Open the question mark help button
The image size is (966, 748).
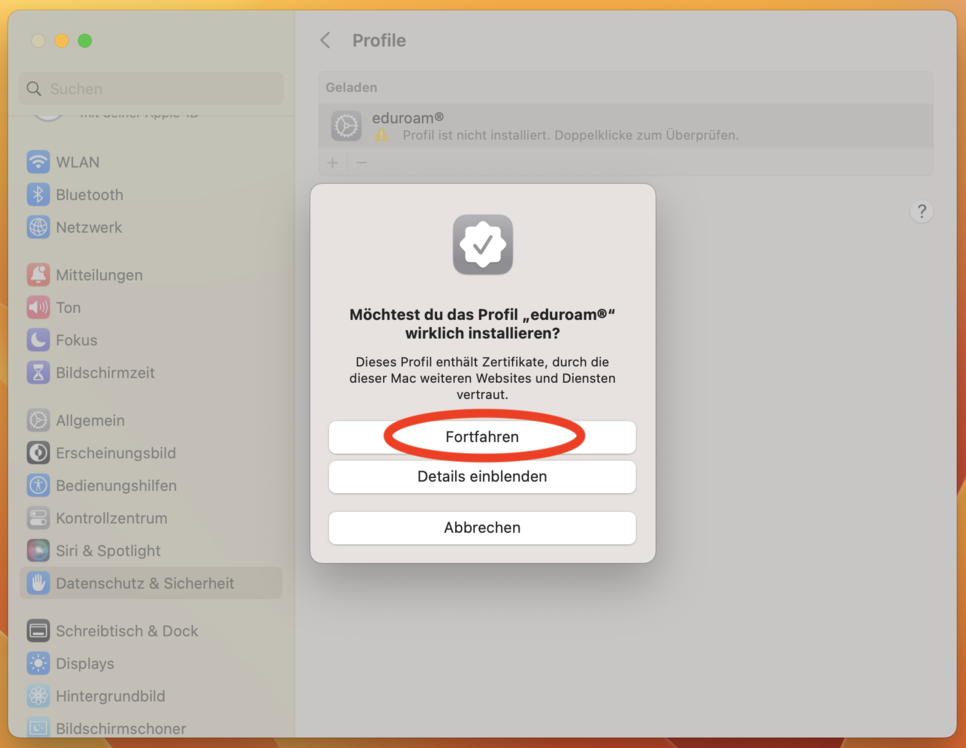tap(922, 212)
